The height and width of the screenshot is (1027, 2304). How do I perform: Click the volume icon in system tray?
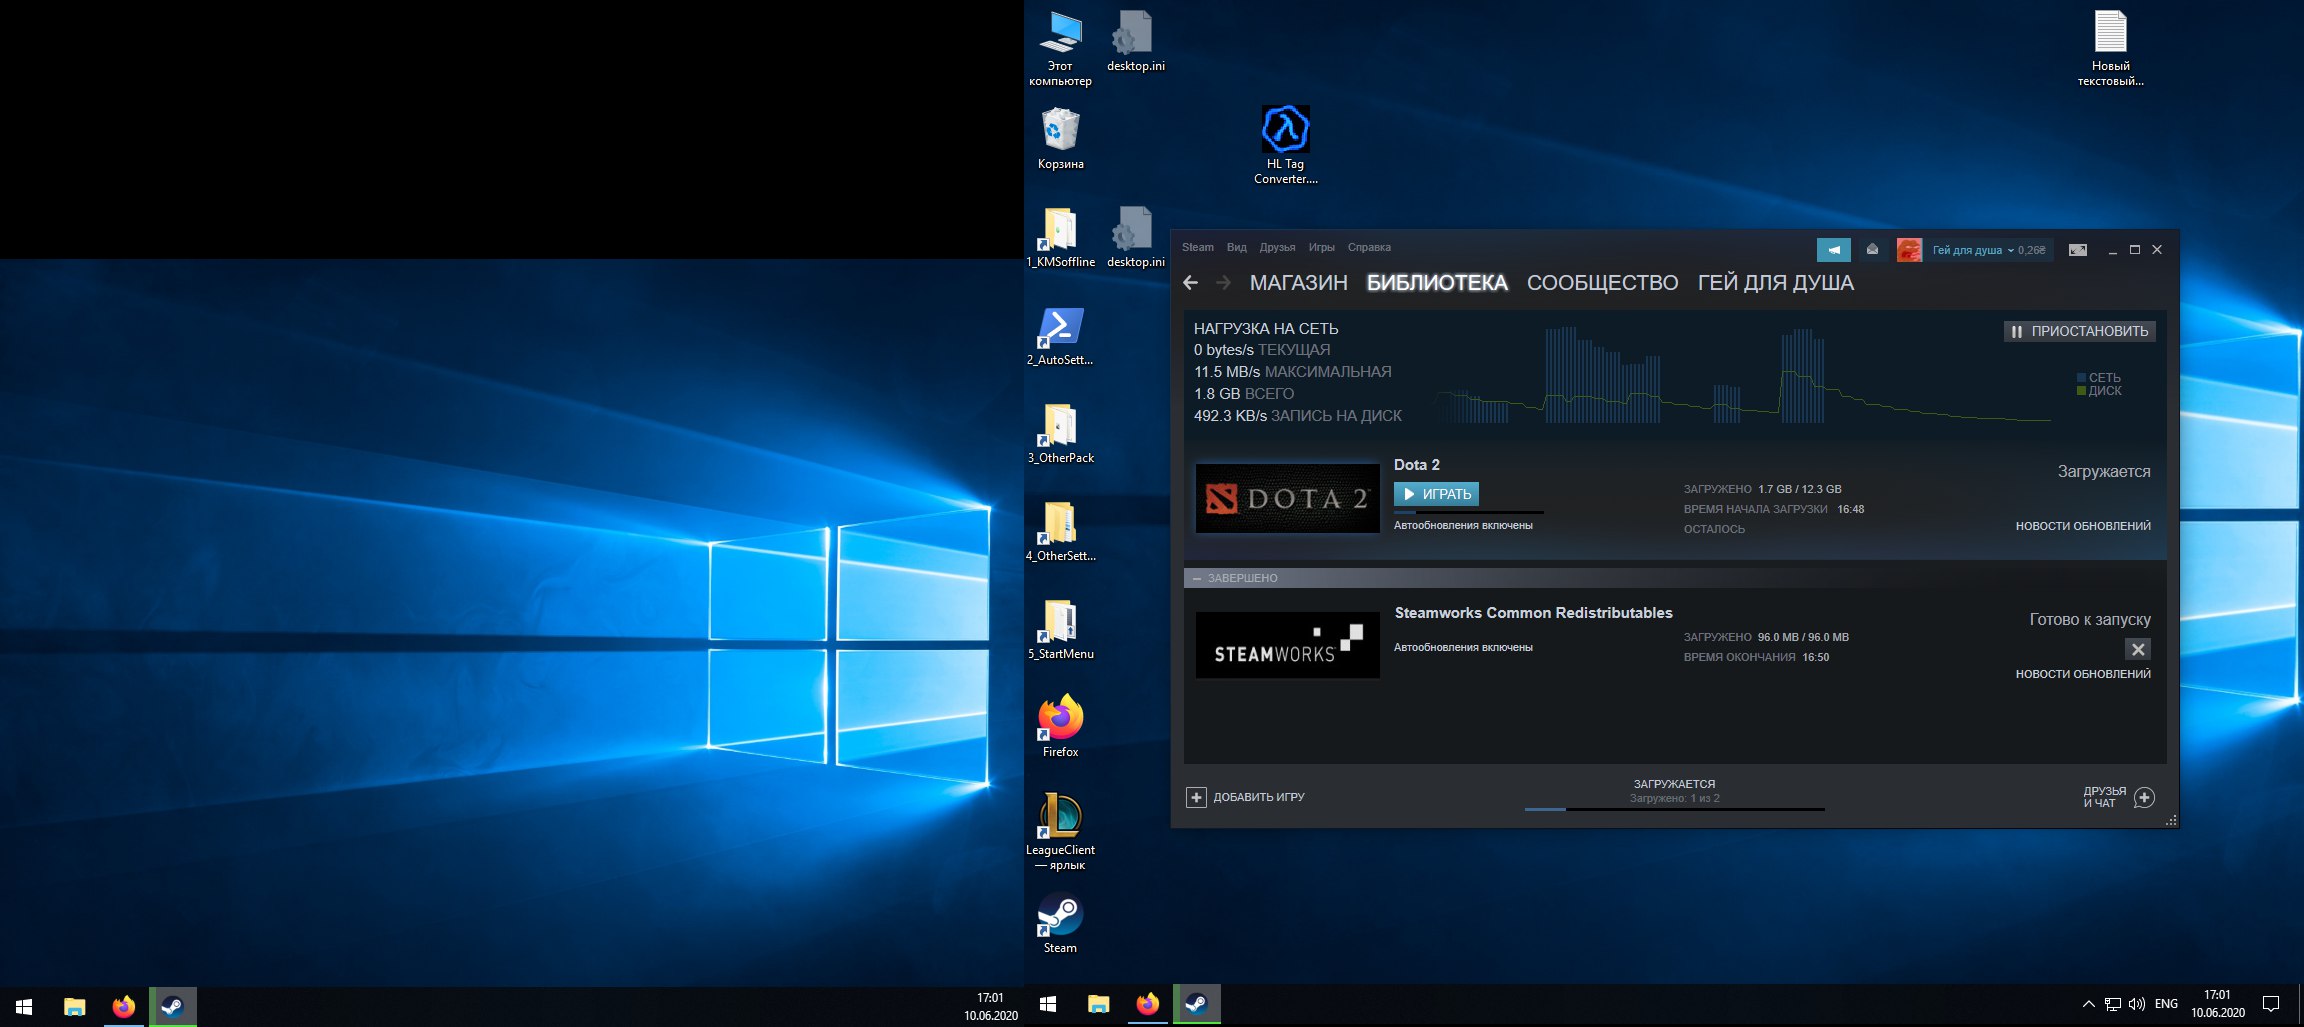pos(2137,1004)
